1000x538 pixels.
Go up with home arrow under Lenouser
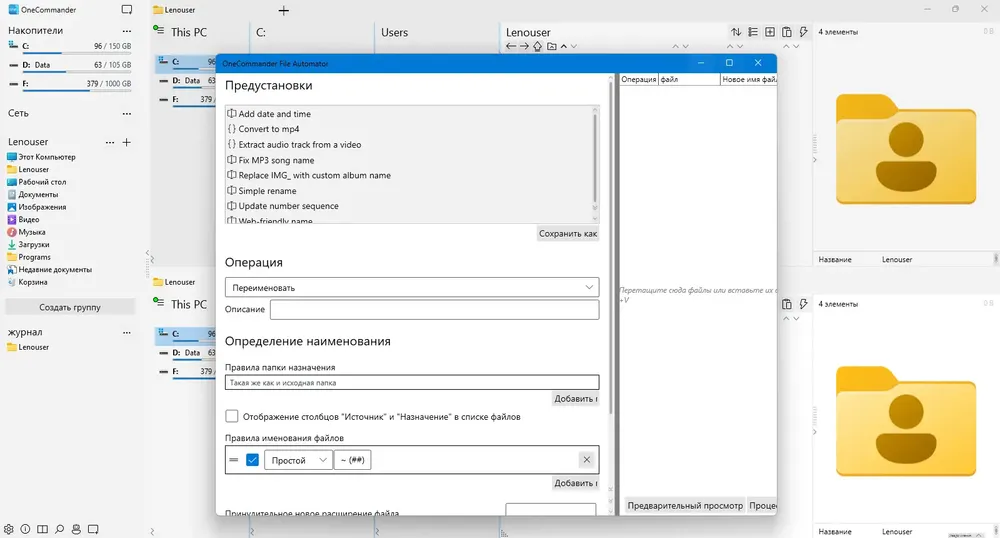coord(538,46)
